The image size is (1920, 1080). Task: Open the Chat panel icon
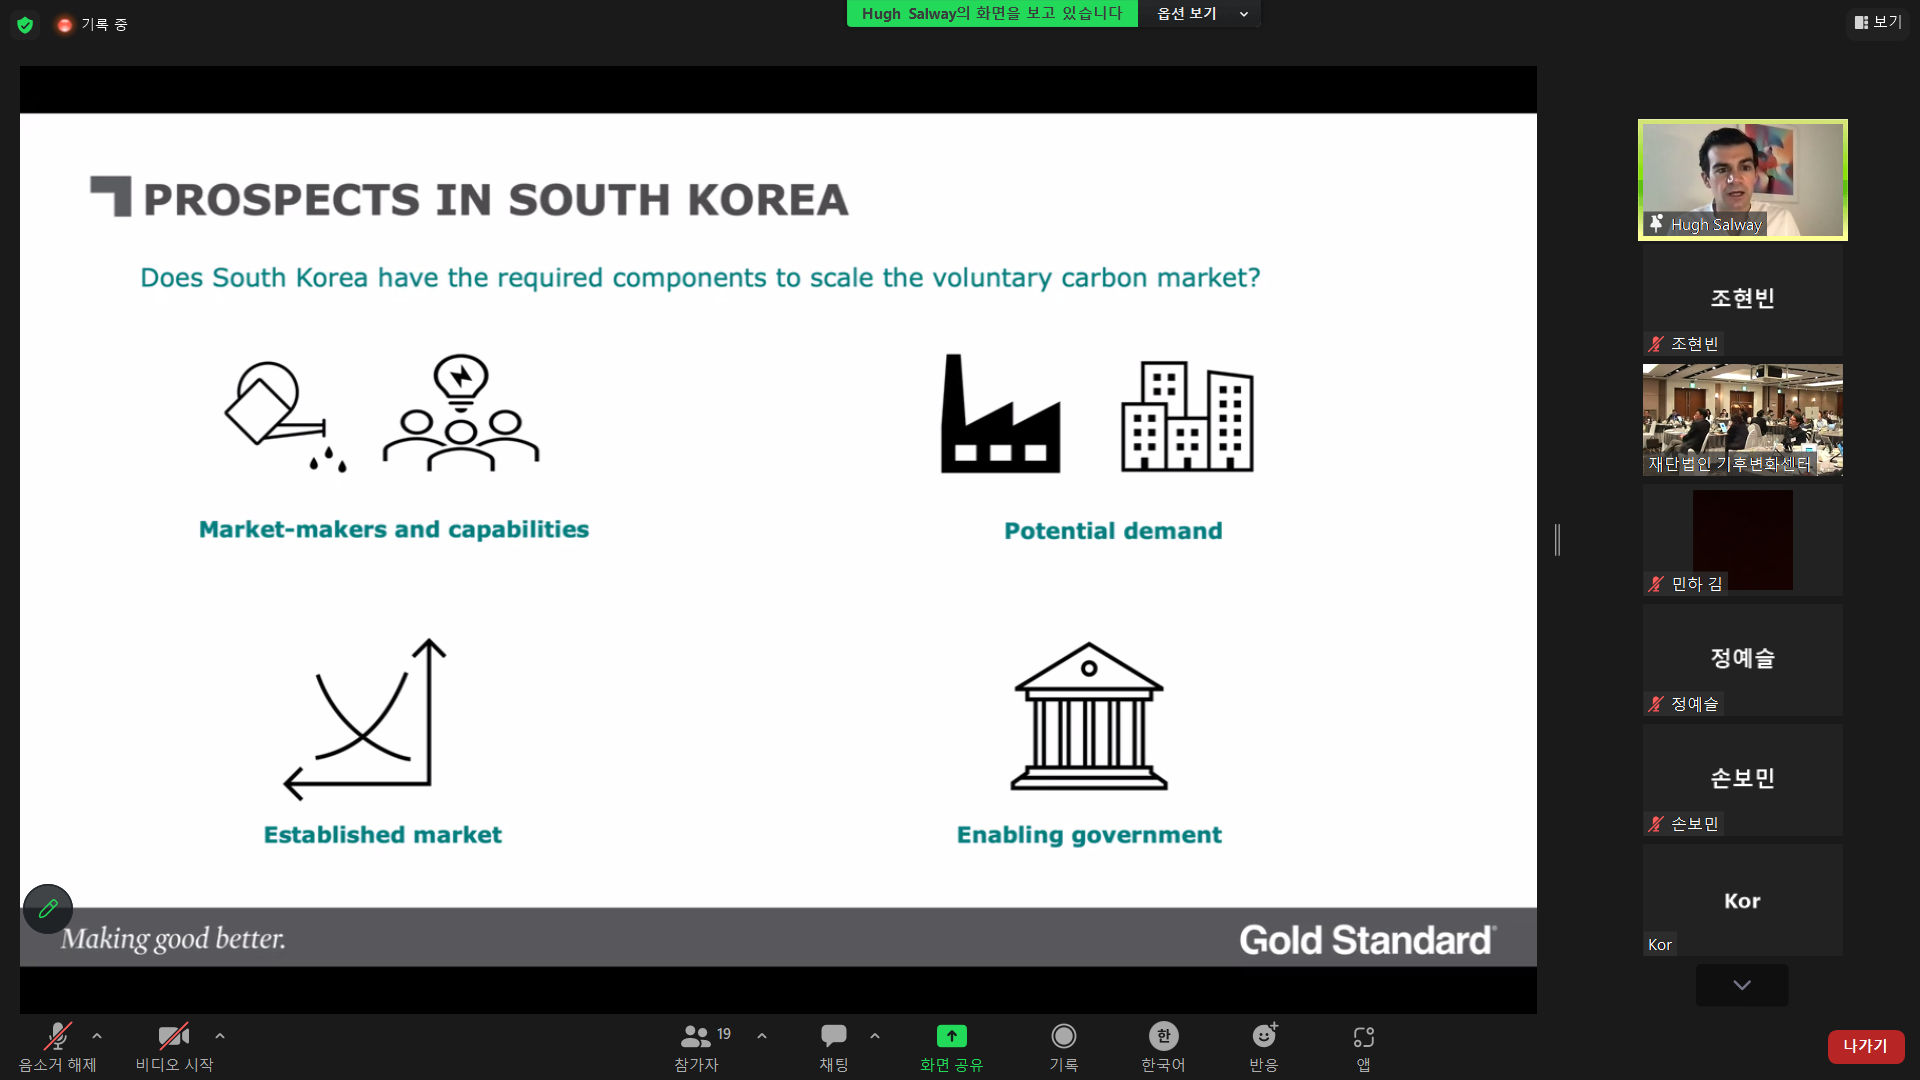[833, 1036]
